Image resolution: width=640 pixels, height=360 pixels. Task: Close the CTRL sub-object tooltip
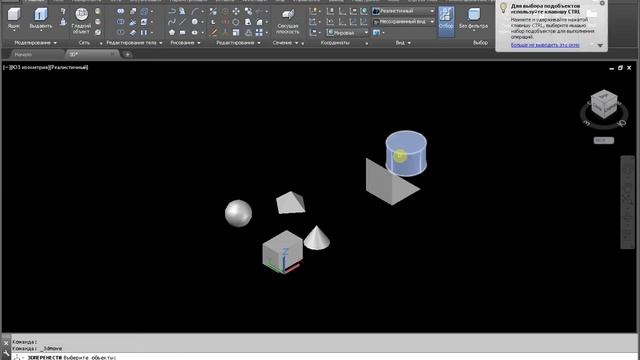(x=602, y=3)
